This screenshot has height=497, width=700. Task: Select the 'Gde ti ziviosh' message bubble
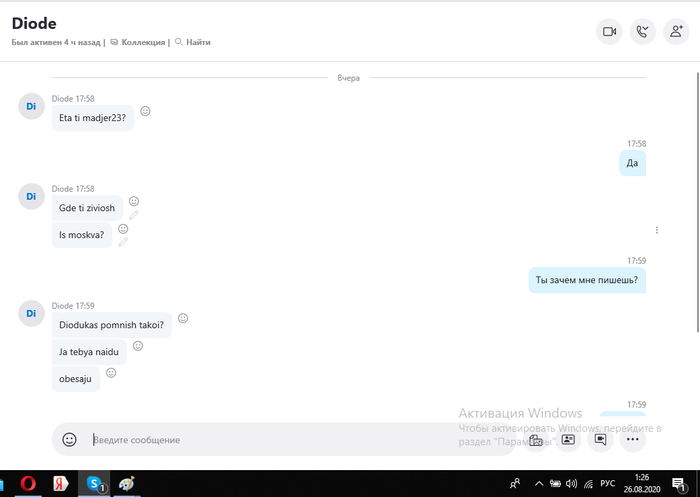click(87, 208)
